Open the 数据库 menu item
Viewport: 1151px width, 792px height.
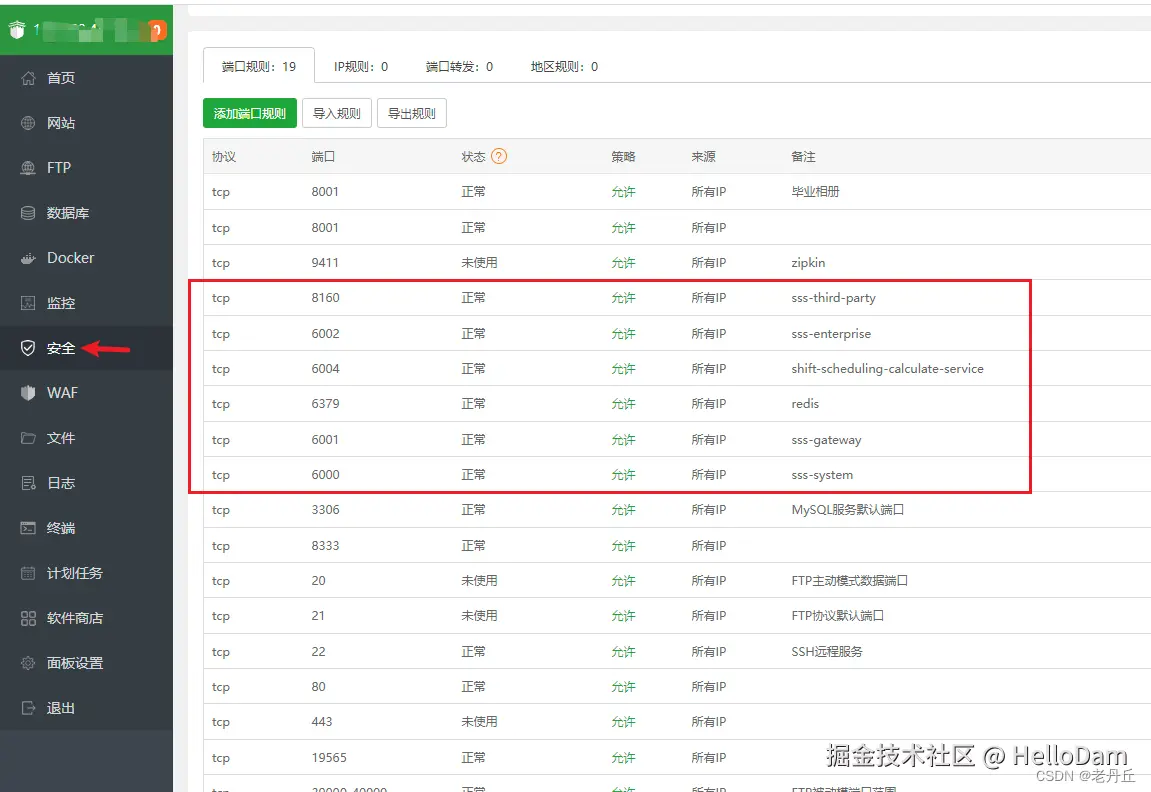pyautogui.click(x=86, y=213)
